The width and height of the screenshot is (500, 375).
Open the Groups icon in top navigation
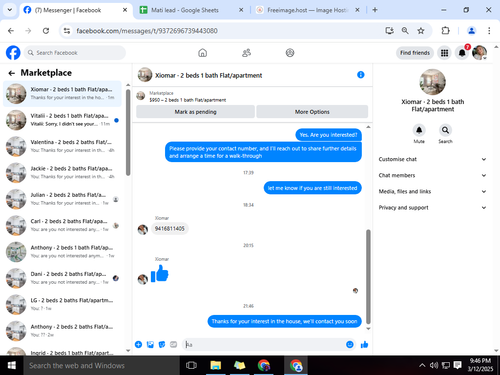tap(290, 53)
